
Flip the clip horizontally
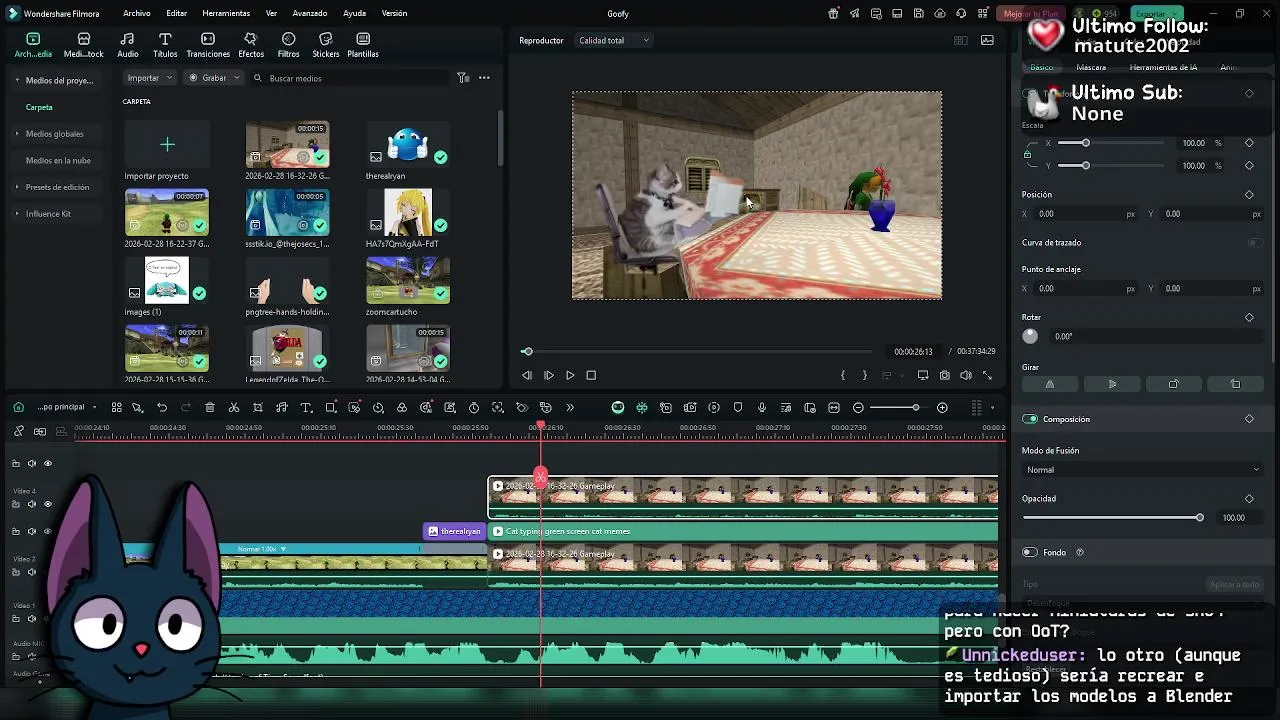1050,384
